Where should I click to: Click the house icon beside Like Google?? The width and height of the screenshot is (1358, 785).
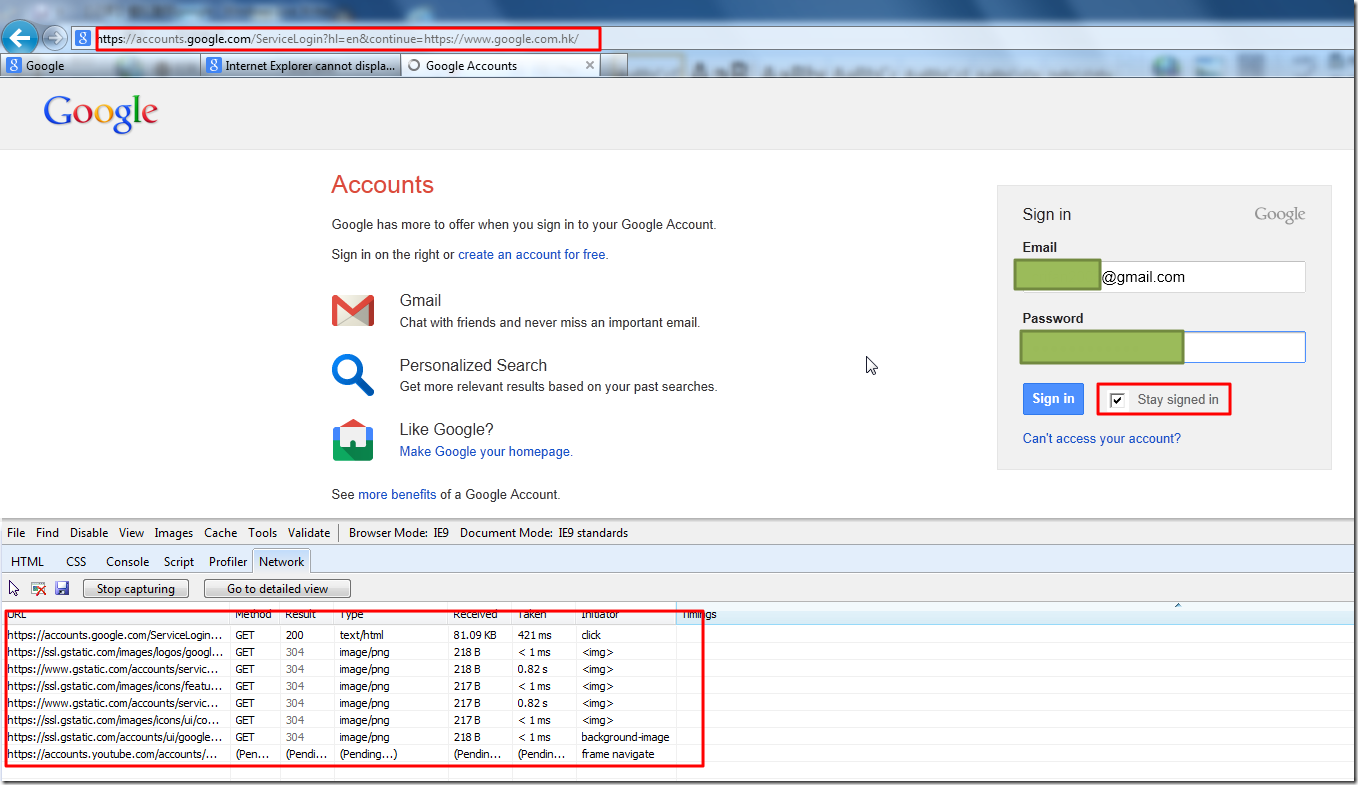coord(352,440)
